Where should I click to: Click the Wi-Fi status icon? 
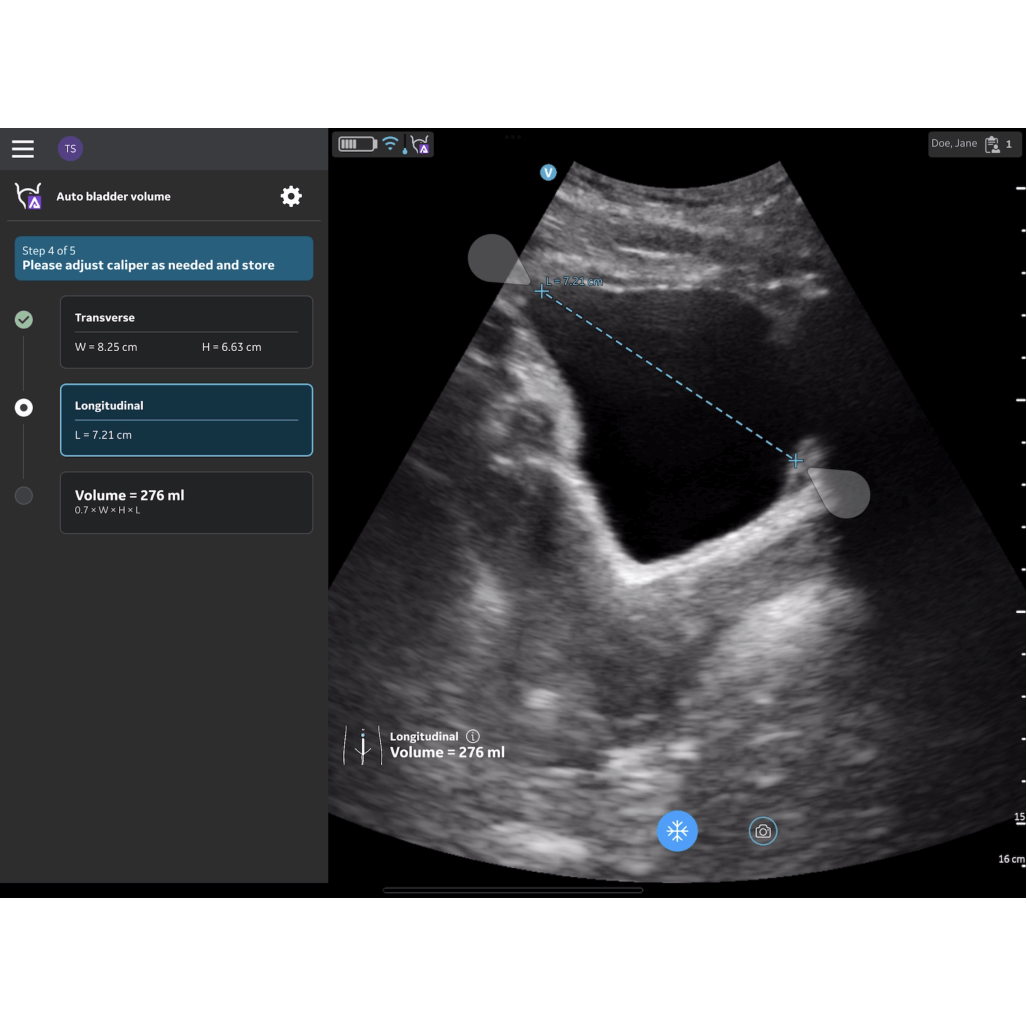389,143
